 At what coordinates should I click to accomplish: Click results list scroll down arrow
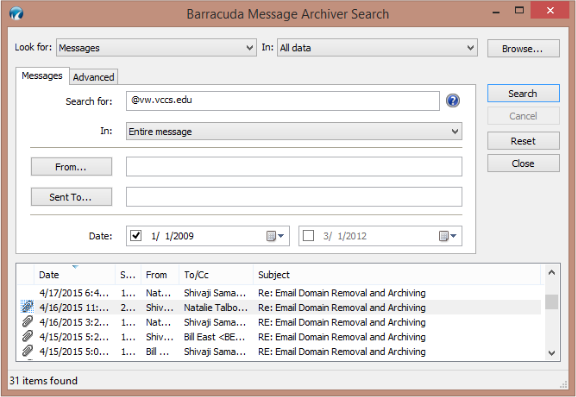[x=551, y=353]
